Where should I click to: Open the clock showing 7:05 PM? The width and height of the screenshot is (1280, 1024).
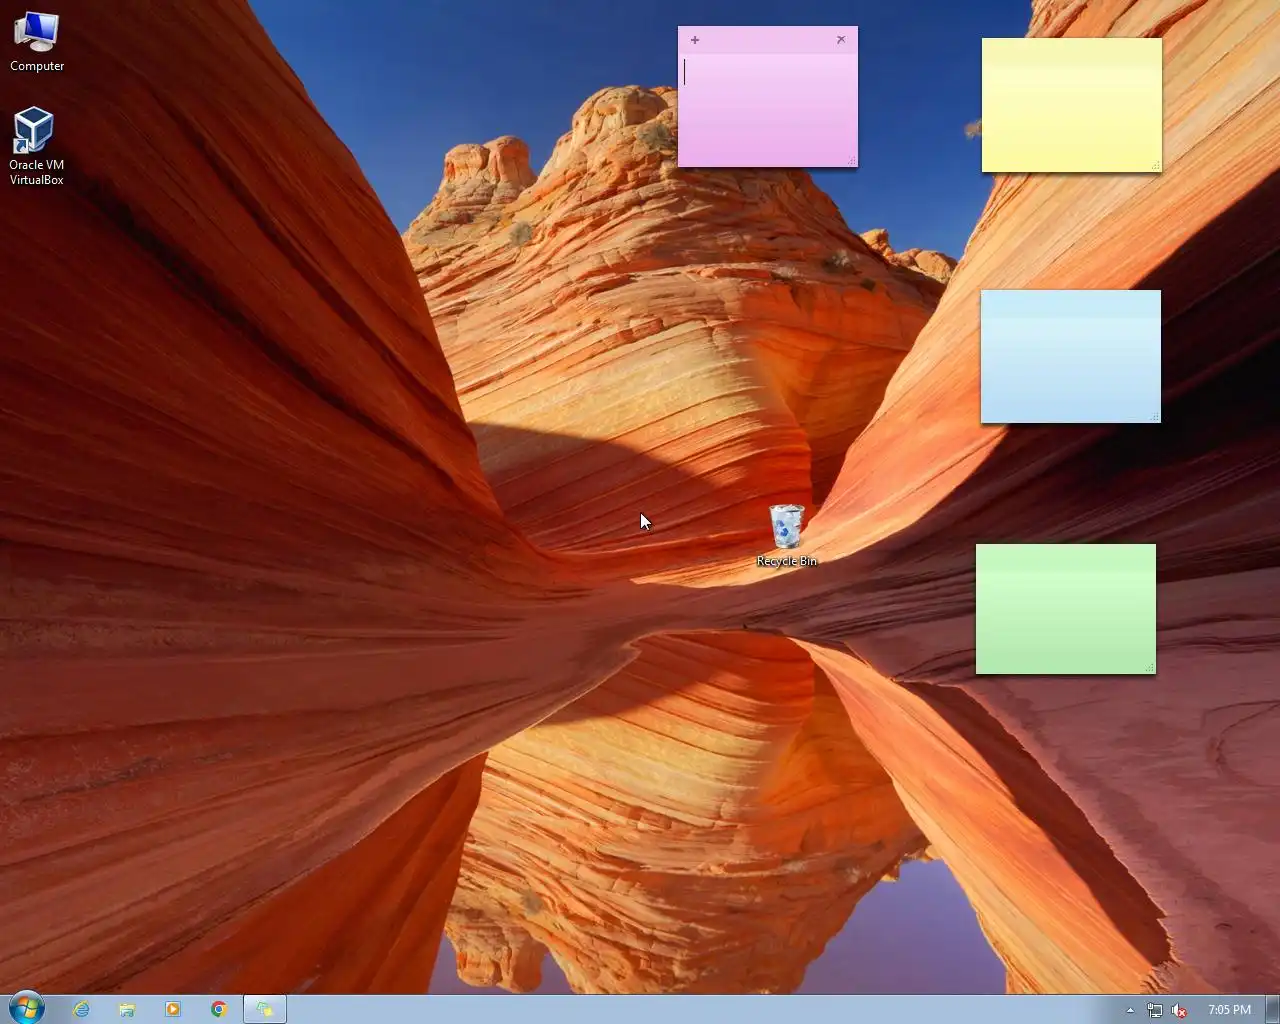[x=1229, y=1010]
